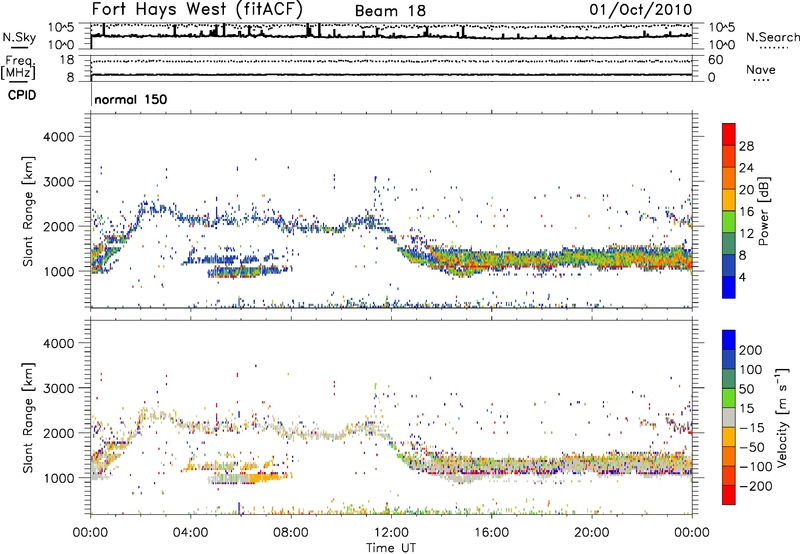
Task: Click the power colorbar tick value 28
Action: pos(746,146)
